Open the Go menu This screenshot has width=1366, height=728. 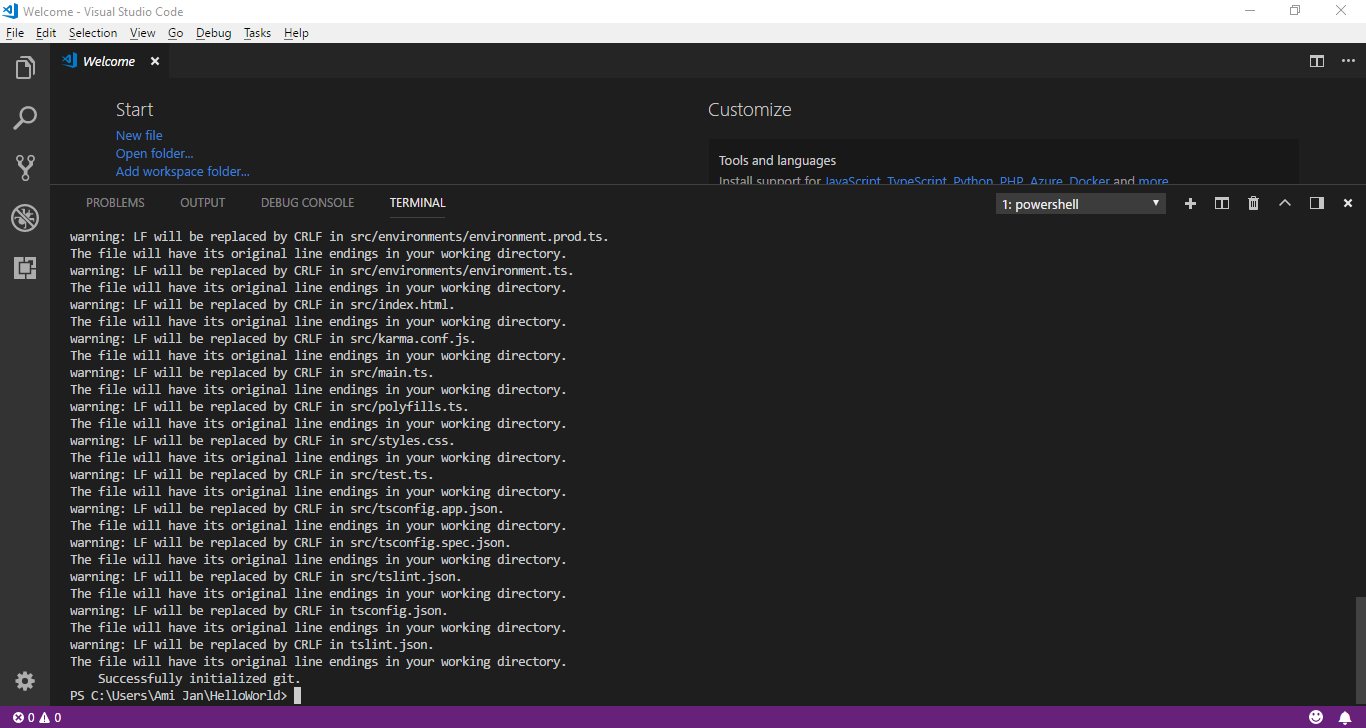coord(176,33)
